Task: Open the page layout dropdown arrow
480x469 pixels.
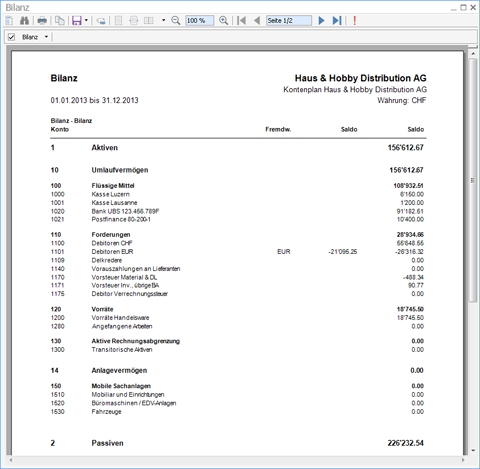Action: tap(163, 21)
